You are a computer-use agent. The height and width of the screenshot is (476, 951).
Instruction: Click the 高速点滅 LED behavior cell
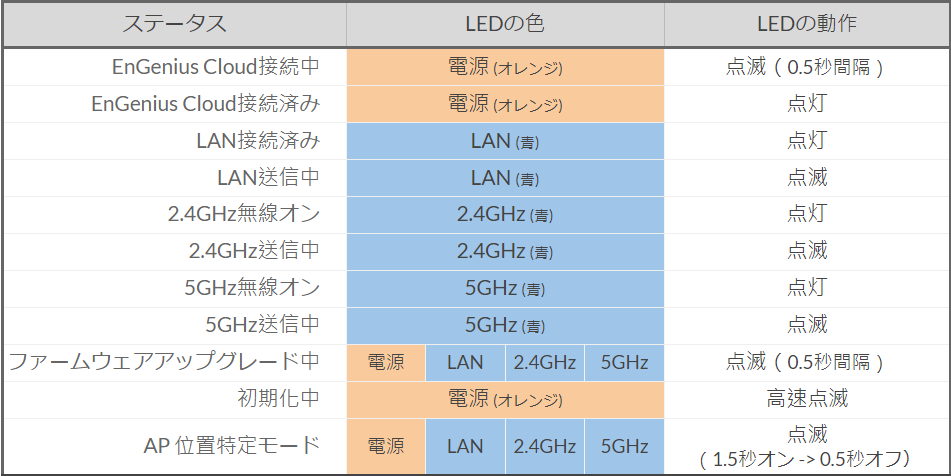(x=806, y=398)
